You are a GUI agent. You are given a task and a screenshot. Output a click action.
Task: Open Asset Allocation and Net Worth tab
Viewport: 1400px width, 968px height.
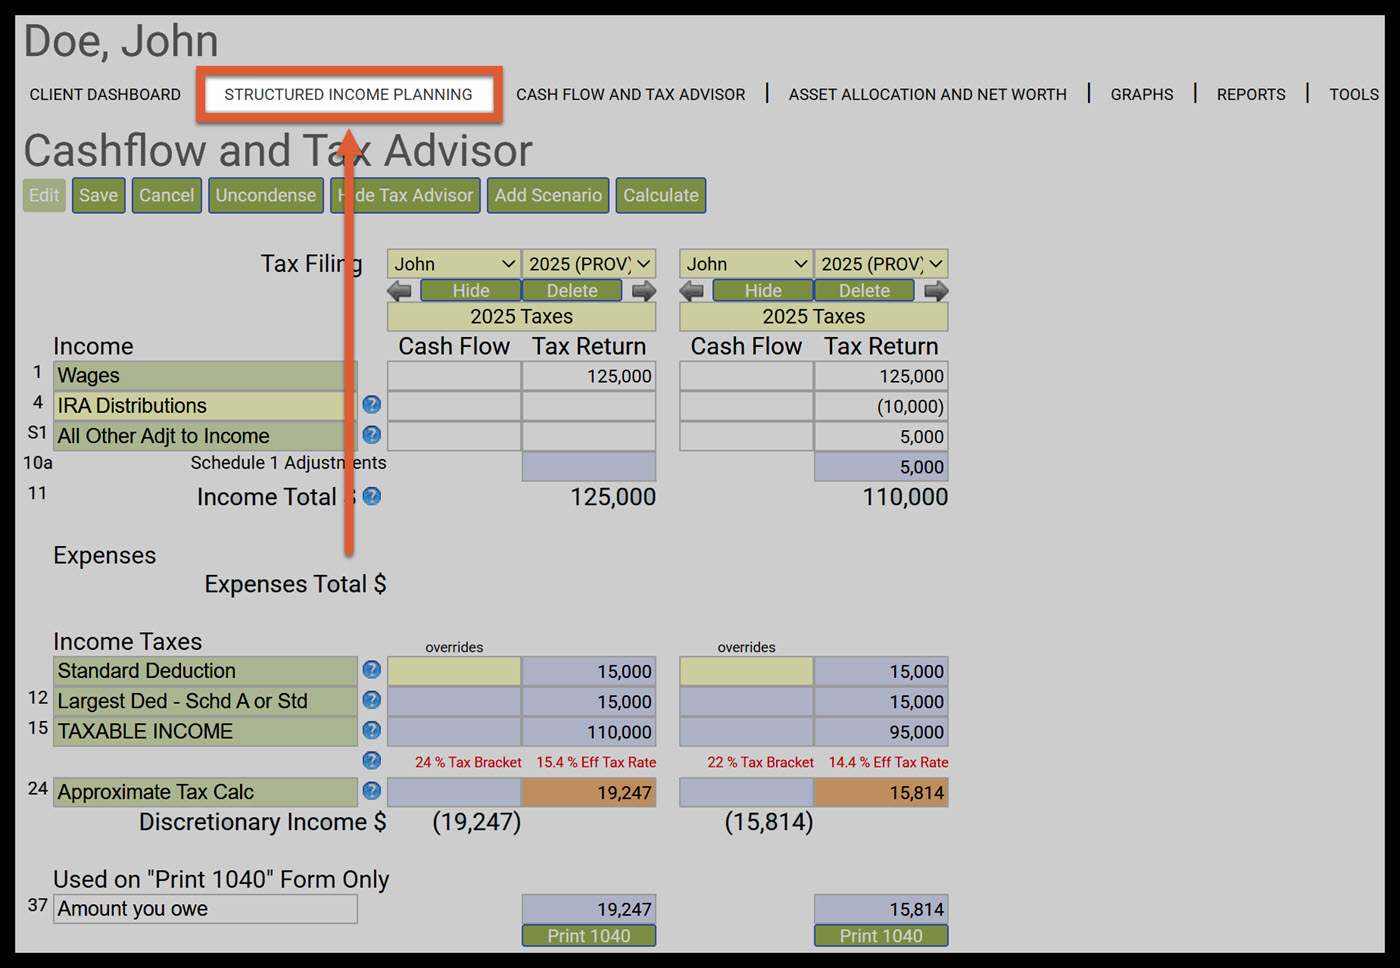click(x=927, y=94)
